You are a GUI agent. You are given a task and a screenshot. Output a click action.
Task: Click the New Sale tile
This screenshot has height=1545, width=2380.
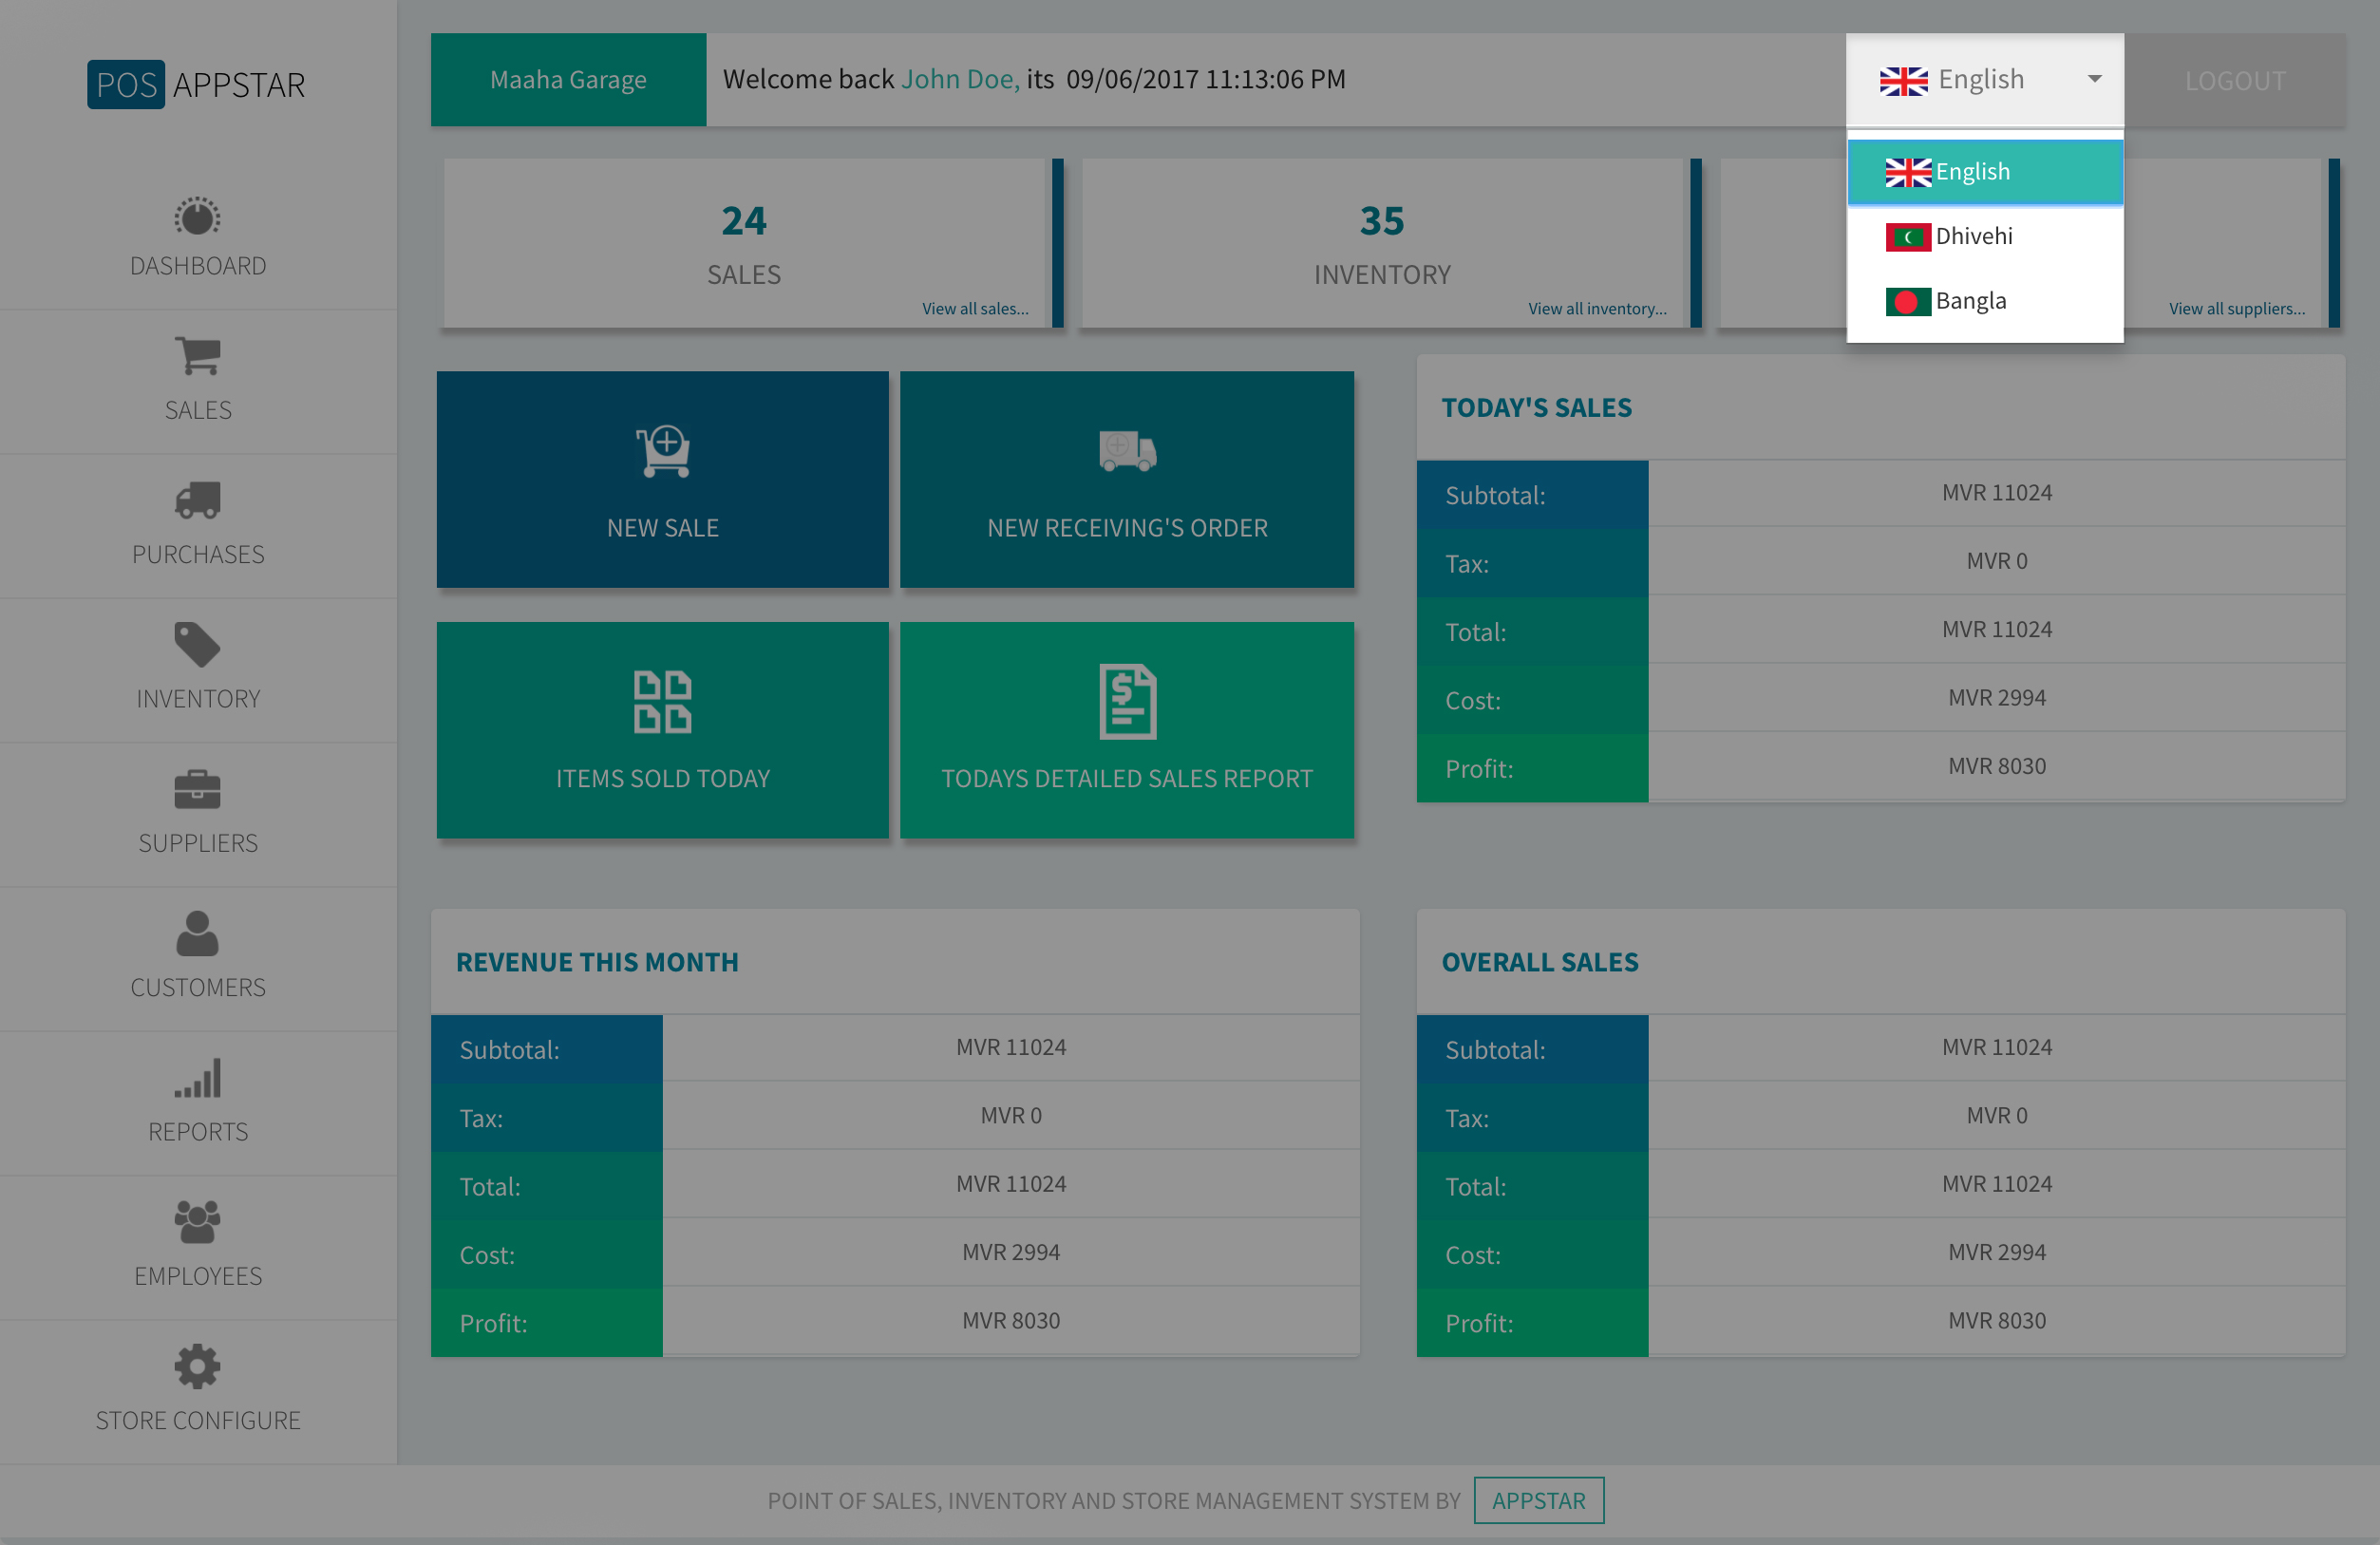click(x=662, y=480)
